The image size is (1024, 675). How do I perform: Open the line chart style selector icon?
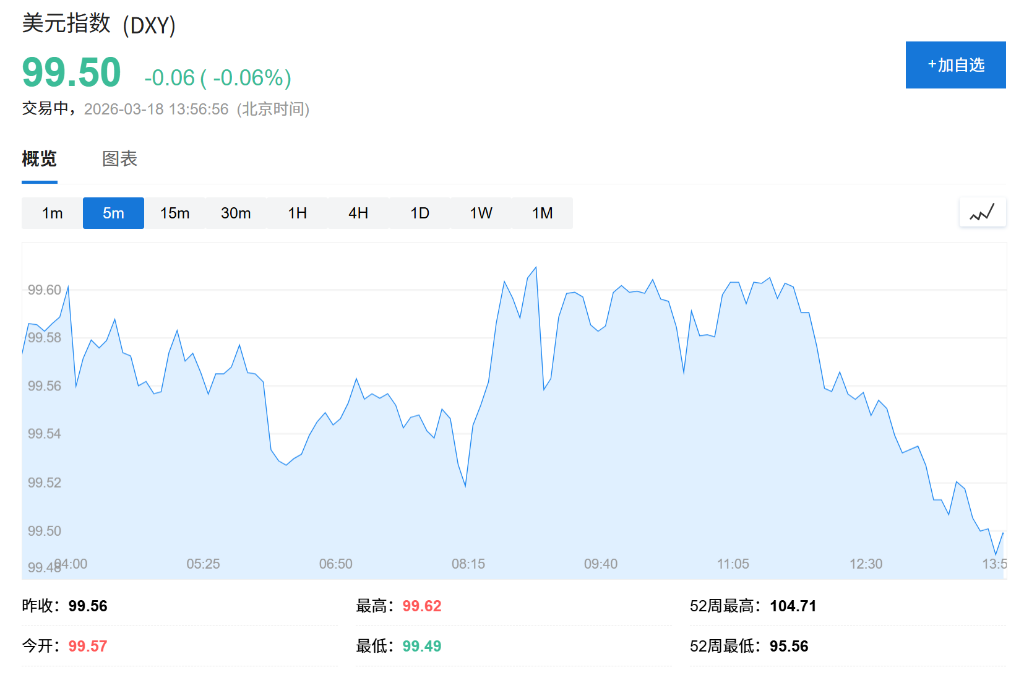click(981, 212)
